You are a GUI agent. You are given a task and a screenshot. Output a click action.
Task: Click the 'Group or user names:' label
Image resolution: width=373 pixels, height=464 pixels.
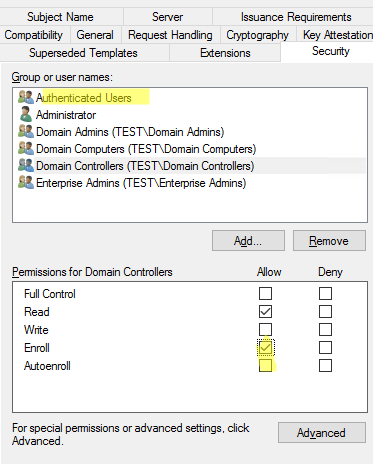tap(62, 77)
